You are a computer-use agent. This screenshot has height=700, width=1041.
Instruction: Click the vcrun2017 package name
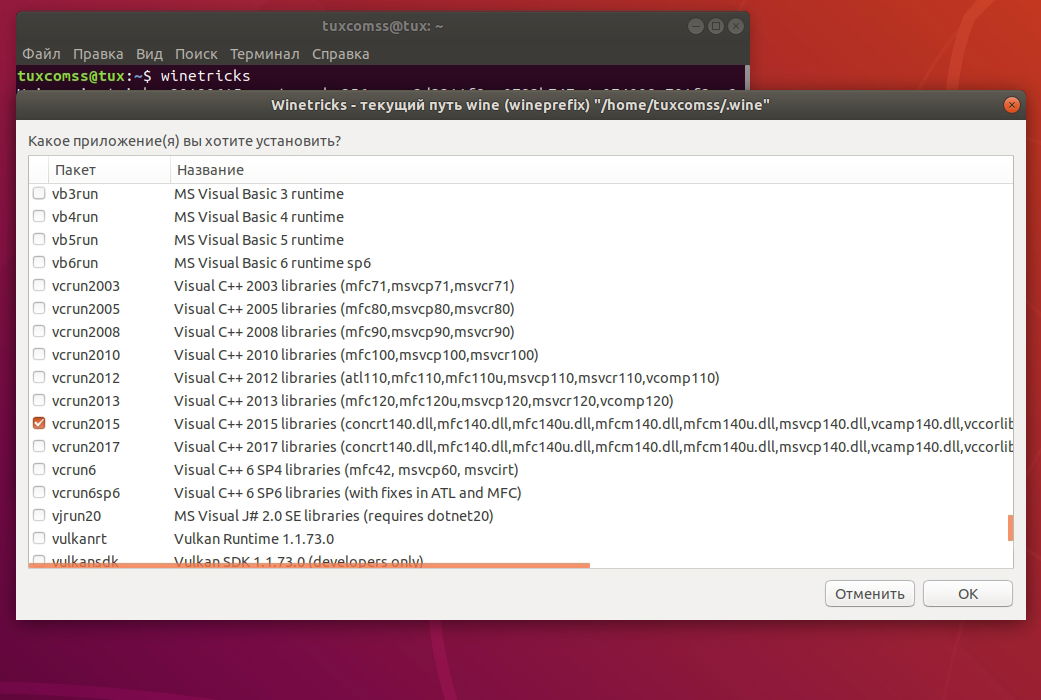point(86,447)
